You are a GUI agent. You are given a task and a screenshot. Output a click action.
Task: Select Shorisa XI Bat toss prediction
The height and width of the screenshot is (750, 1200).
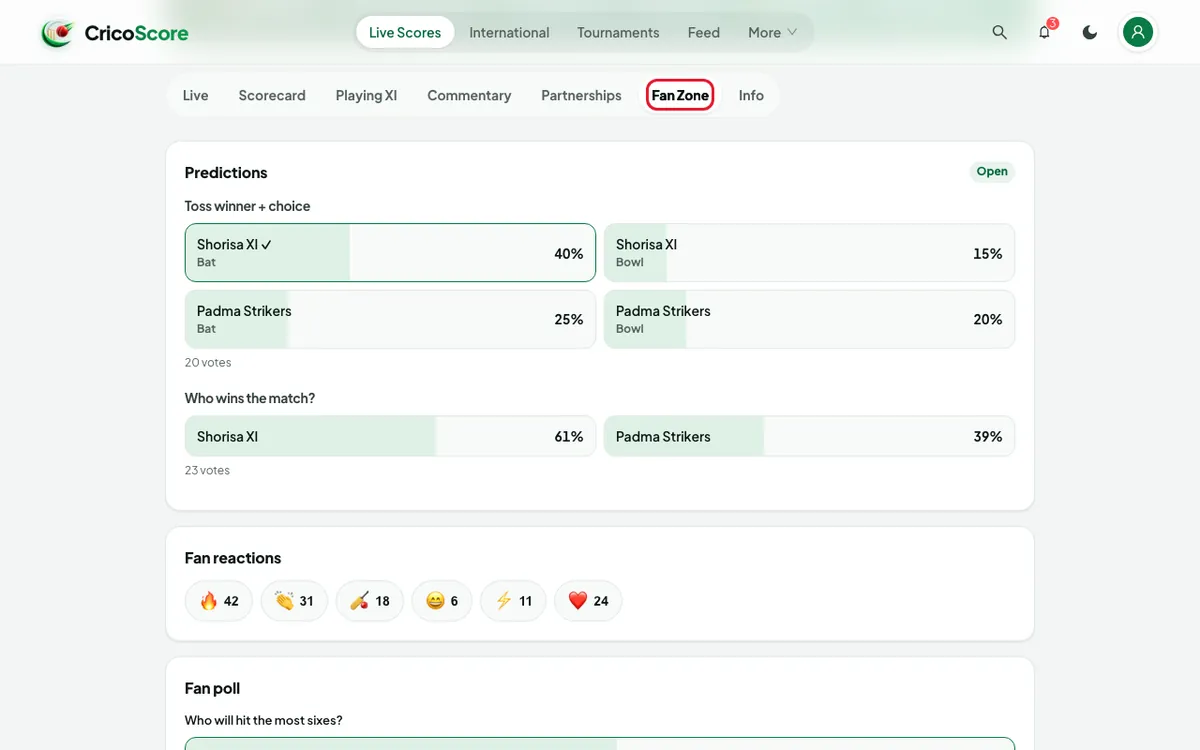tap(390, 253)
